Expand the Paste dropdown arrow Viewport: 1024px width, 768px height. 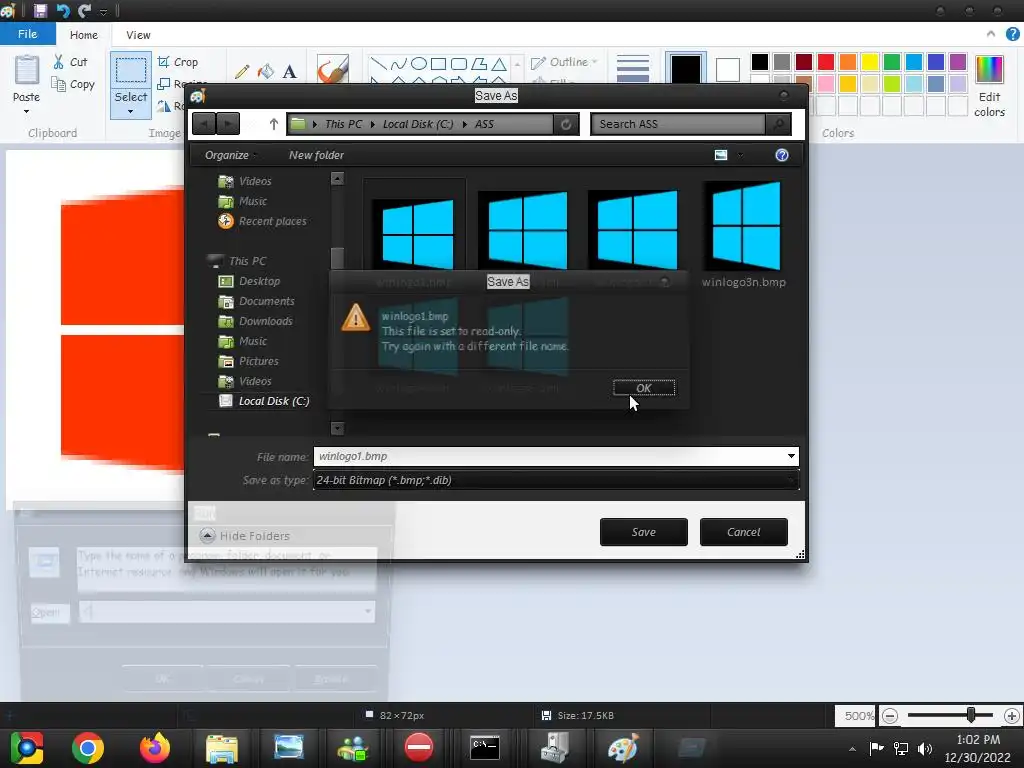[x=27, y=112]
